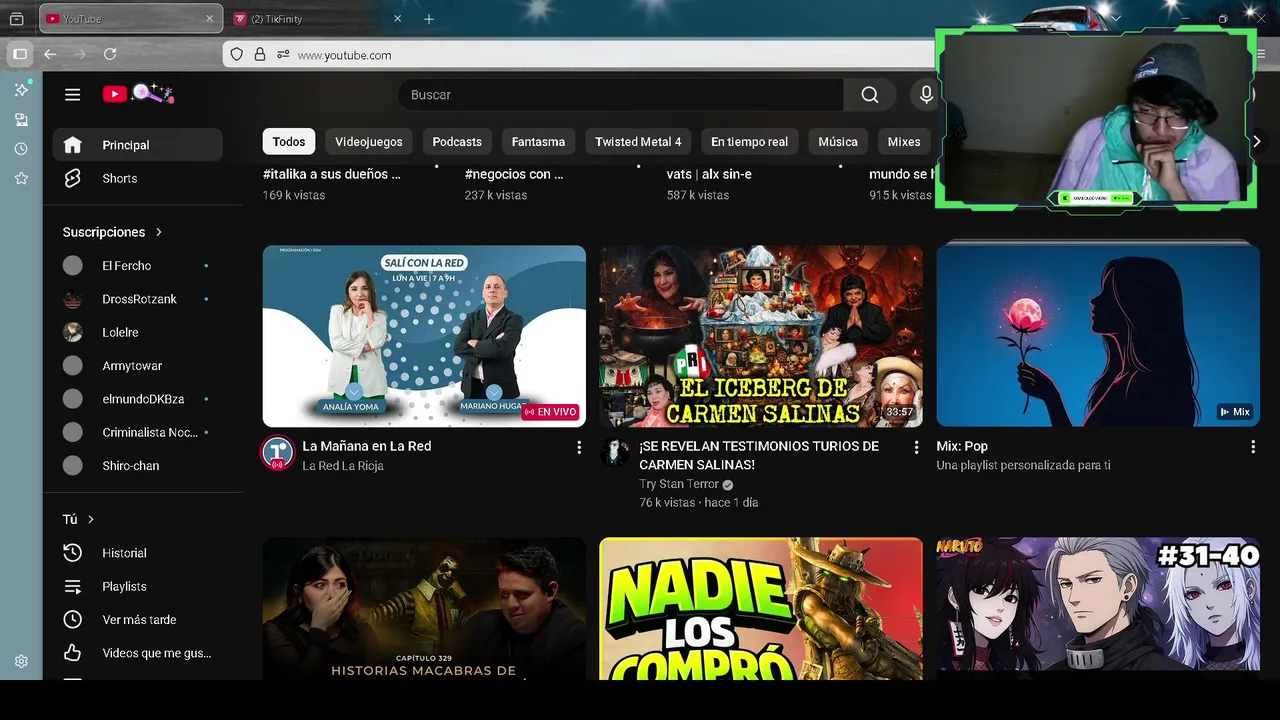This screenshot has height=720, width=1280.
Task: Go back to the previous page
Action: [50, 54]
